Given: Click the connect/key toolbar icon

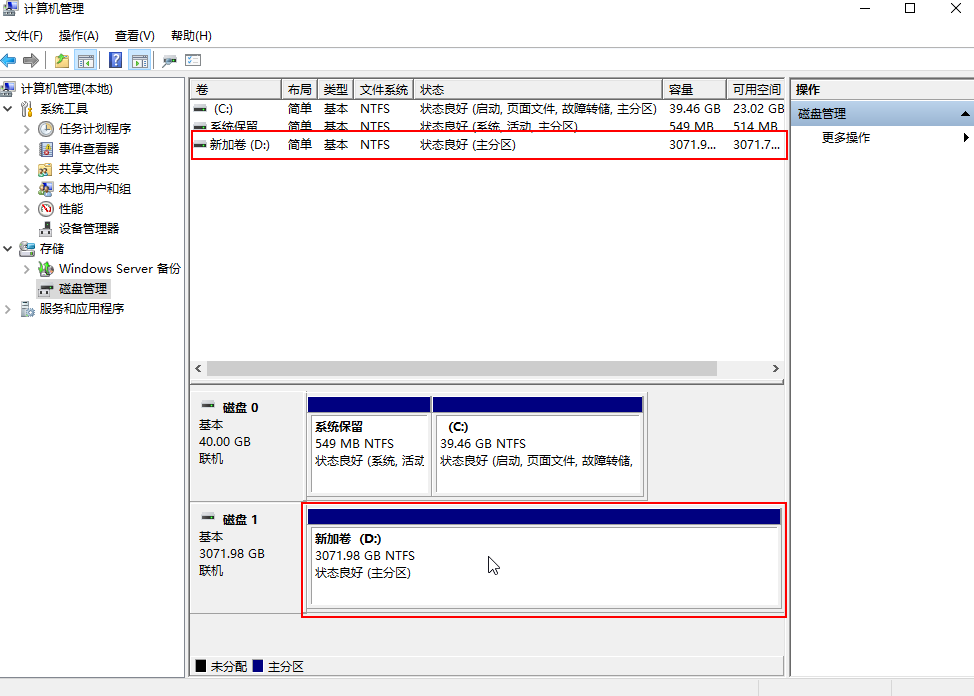Looking at the screenshot, I should 169,60.
